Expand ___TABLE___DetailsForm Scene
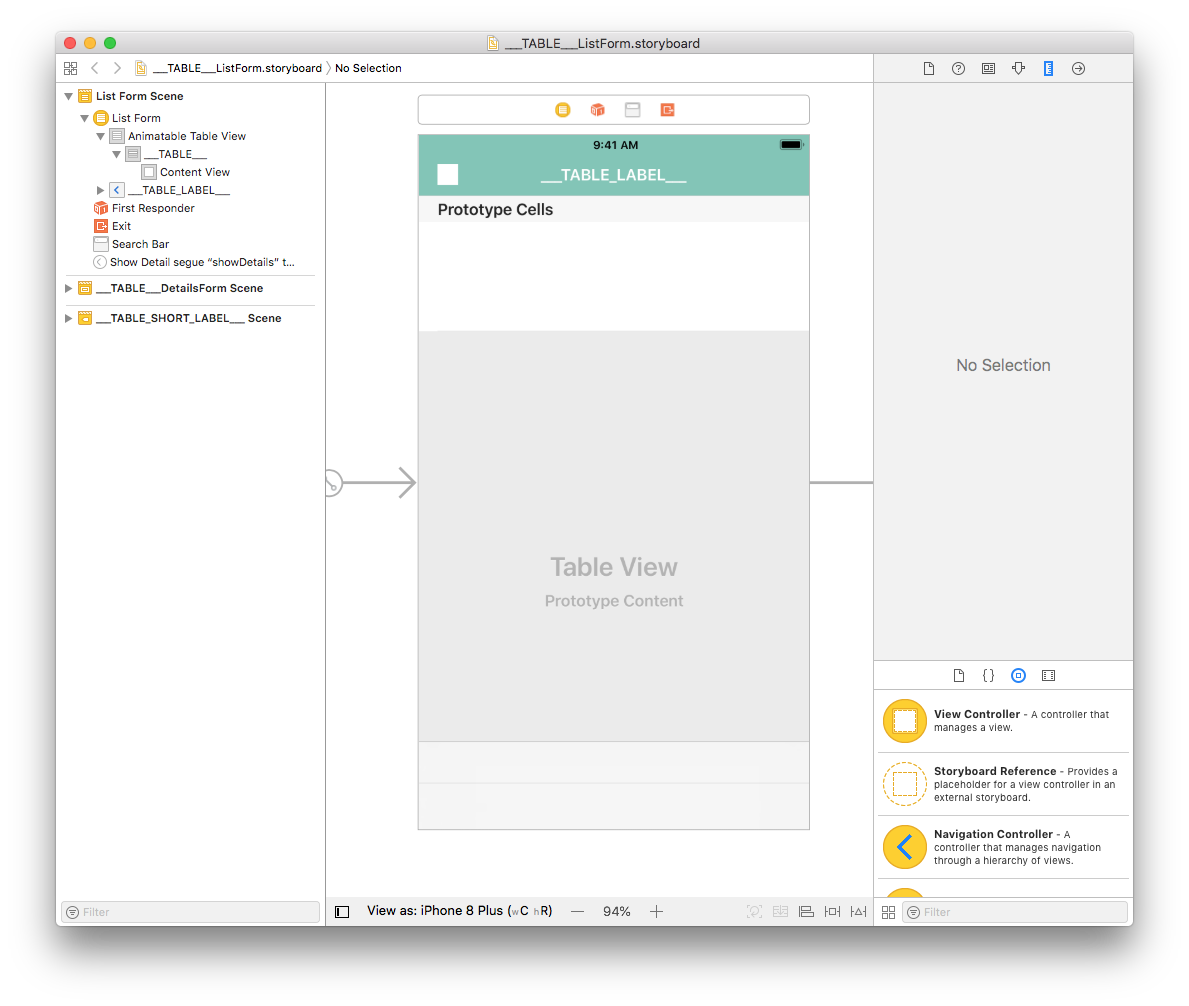 (x=68, y=288)
